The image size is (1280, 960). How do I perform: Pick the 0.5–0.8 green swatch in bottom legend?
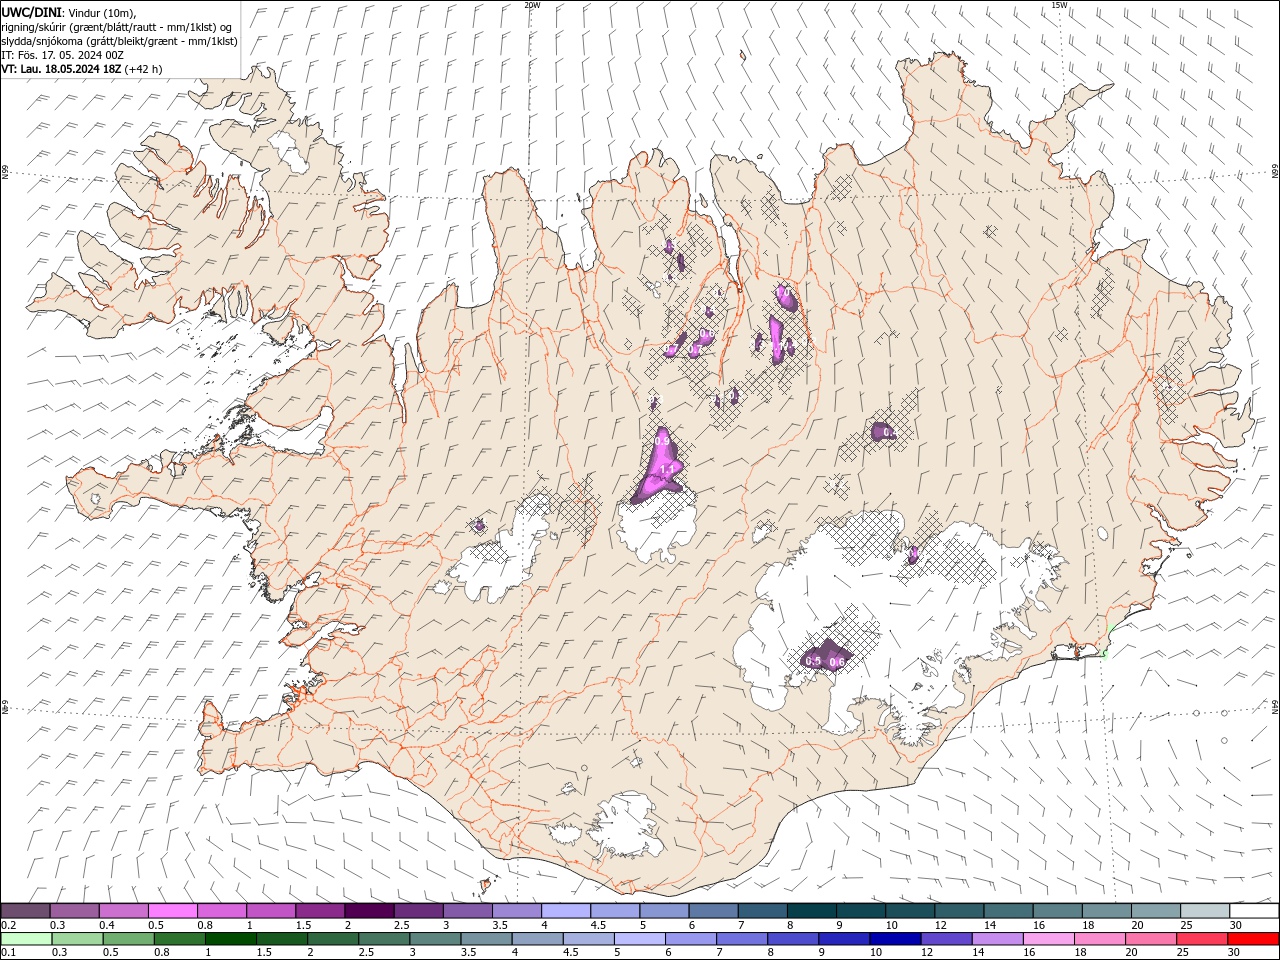[x=128, y=939]
